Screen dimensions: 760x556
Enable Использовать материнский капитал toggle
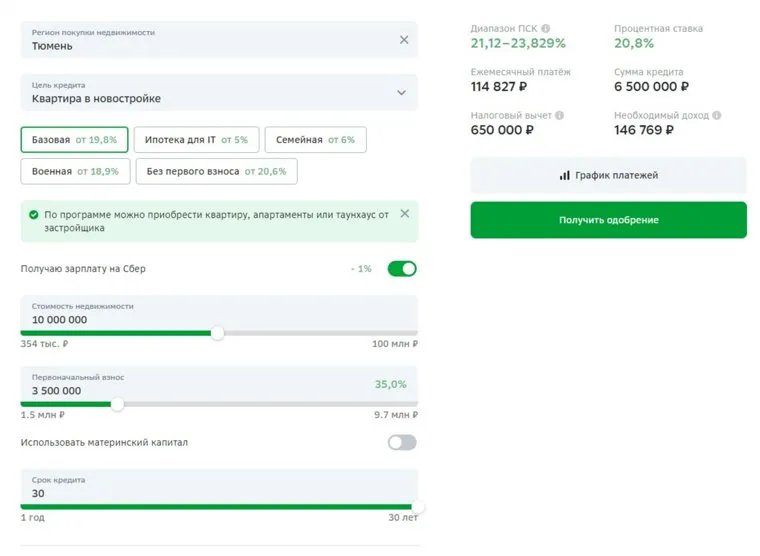click(x=402, y=442)
